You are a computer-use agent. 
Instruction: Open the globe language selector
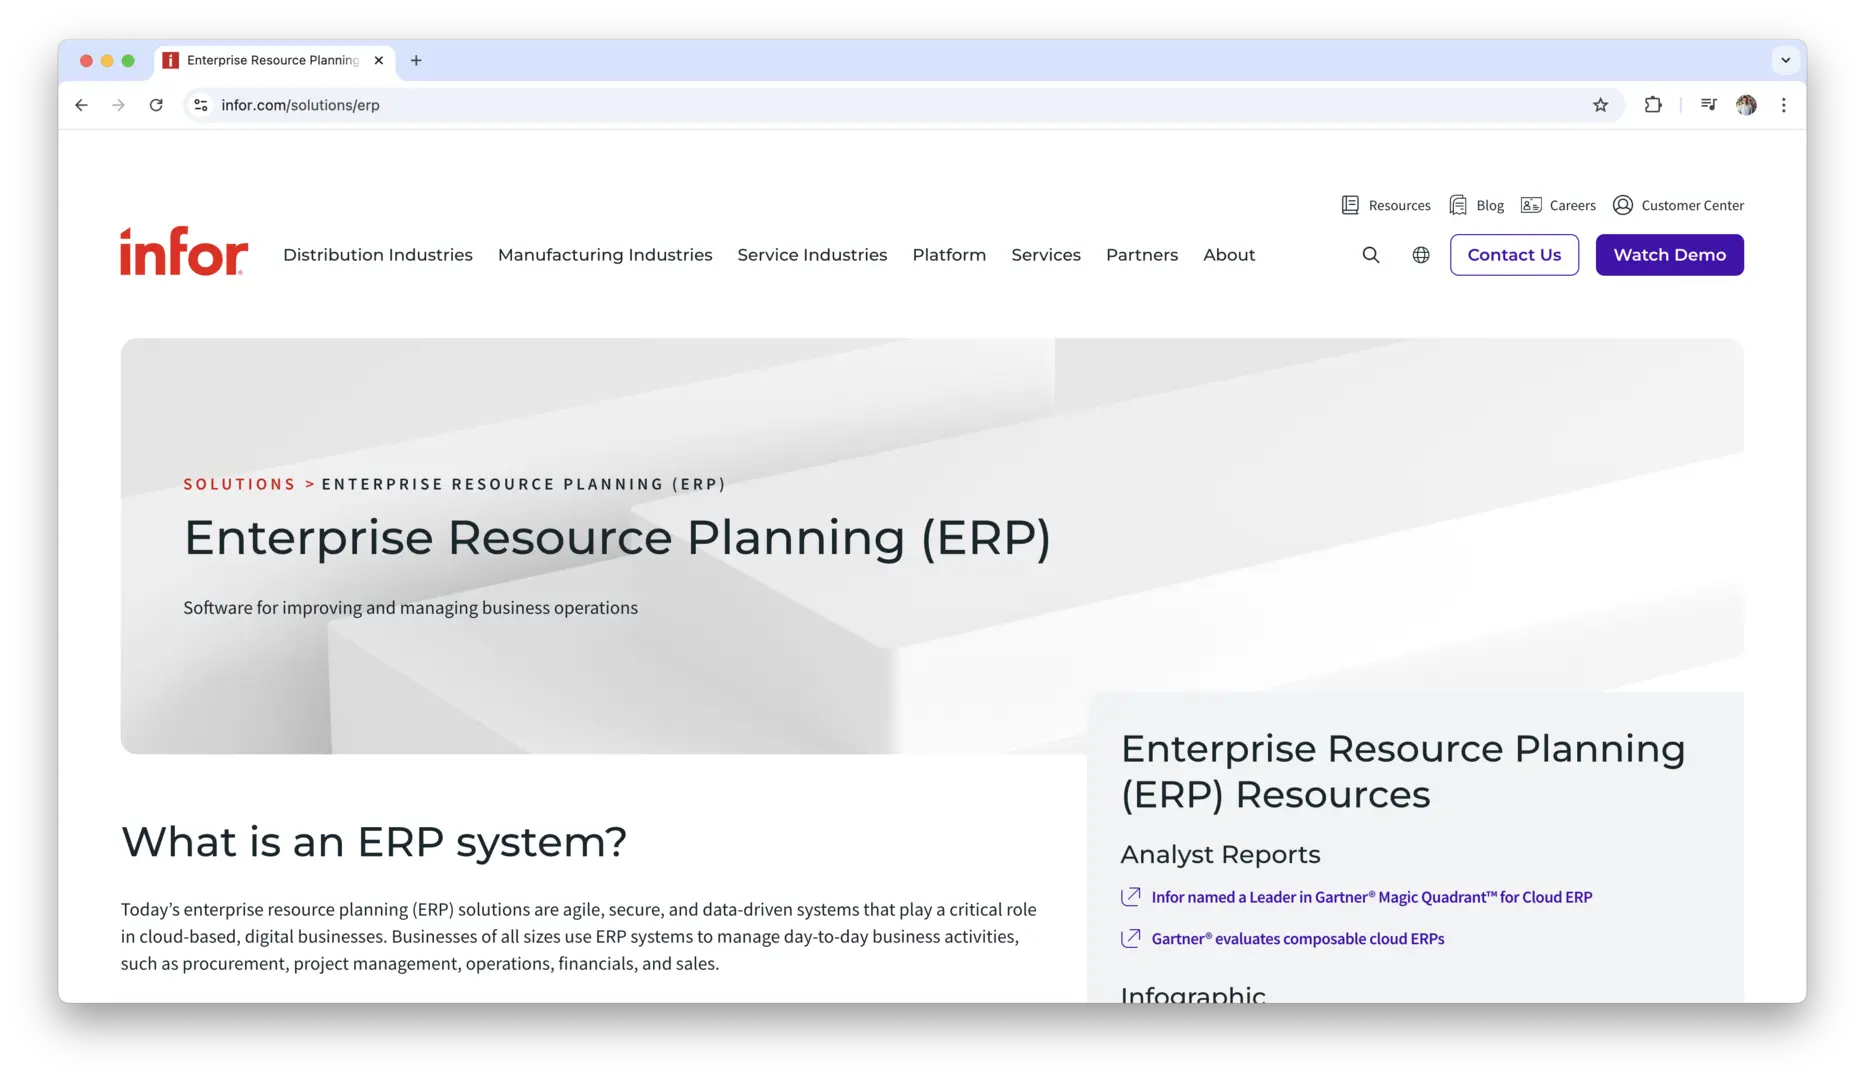click(x=1421, y=255)
